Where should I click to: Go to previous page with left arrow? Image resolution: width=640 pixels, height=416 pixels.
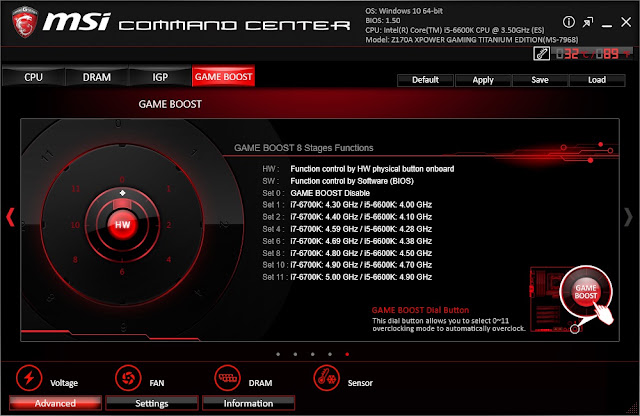tap(10, 217)
